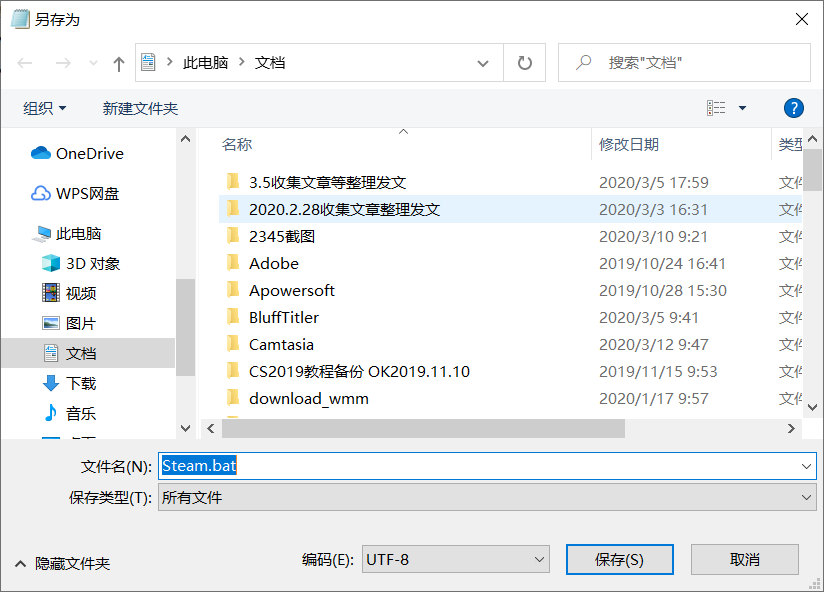Click the horizontal scrollbar right arrow
Screen dimensions: 824x592
[791, 429]
